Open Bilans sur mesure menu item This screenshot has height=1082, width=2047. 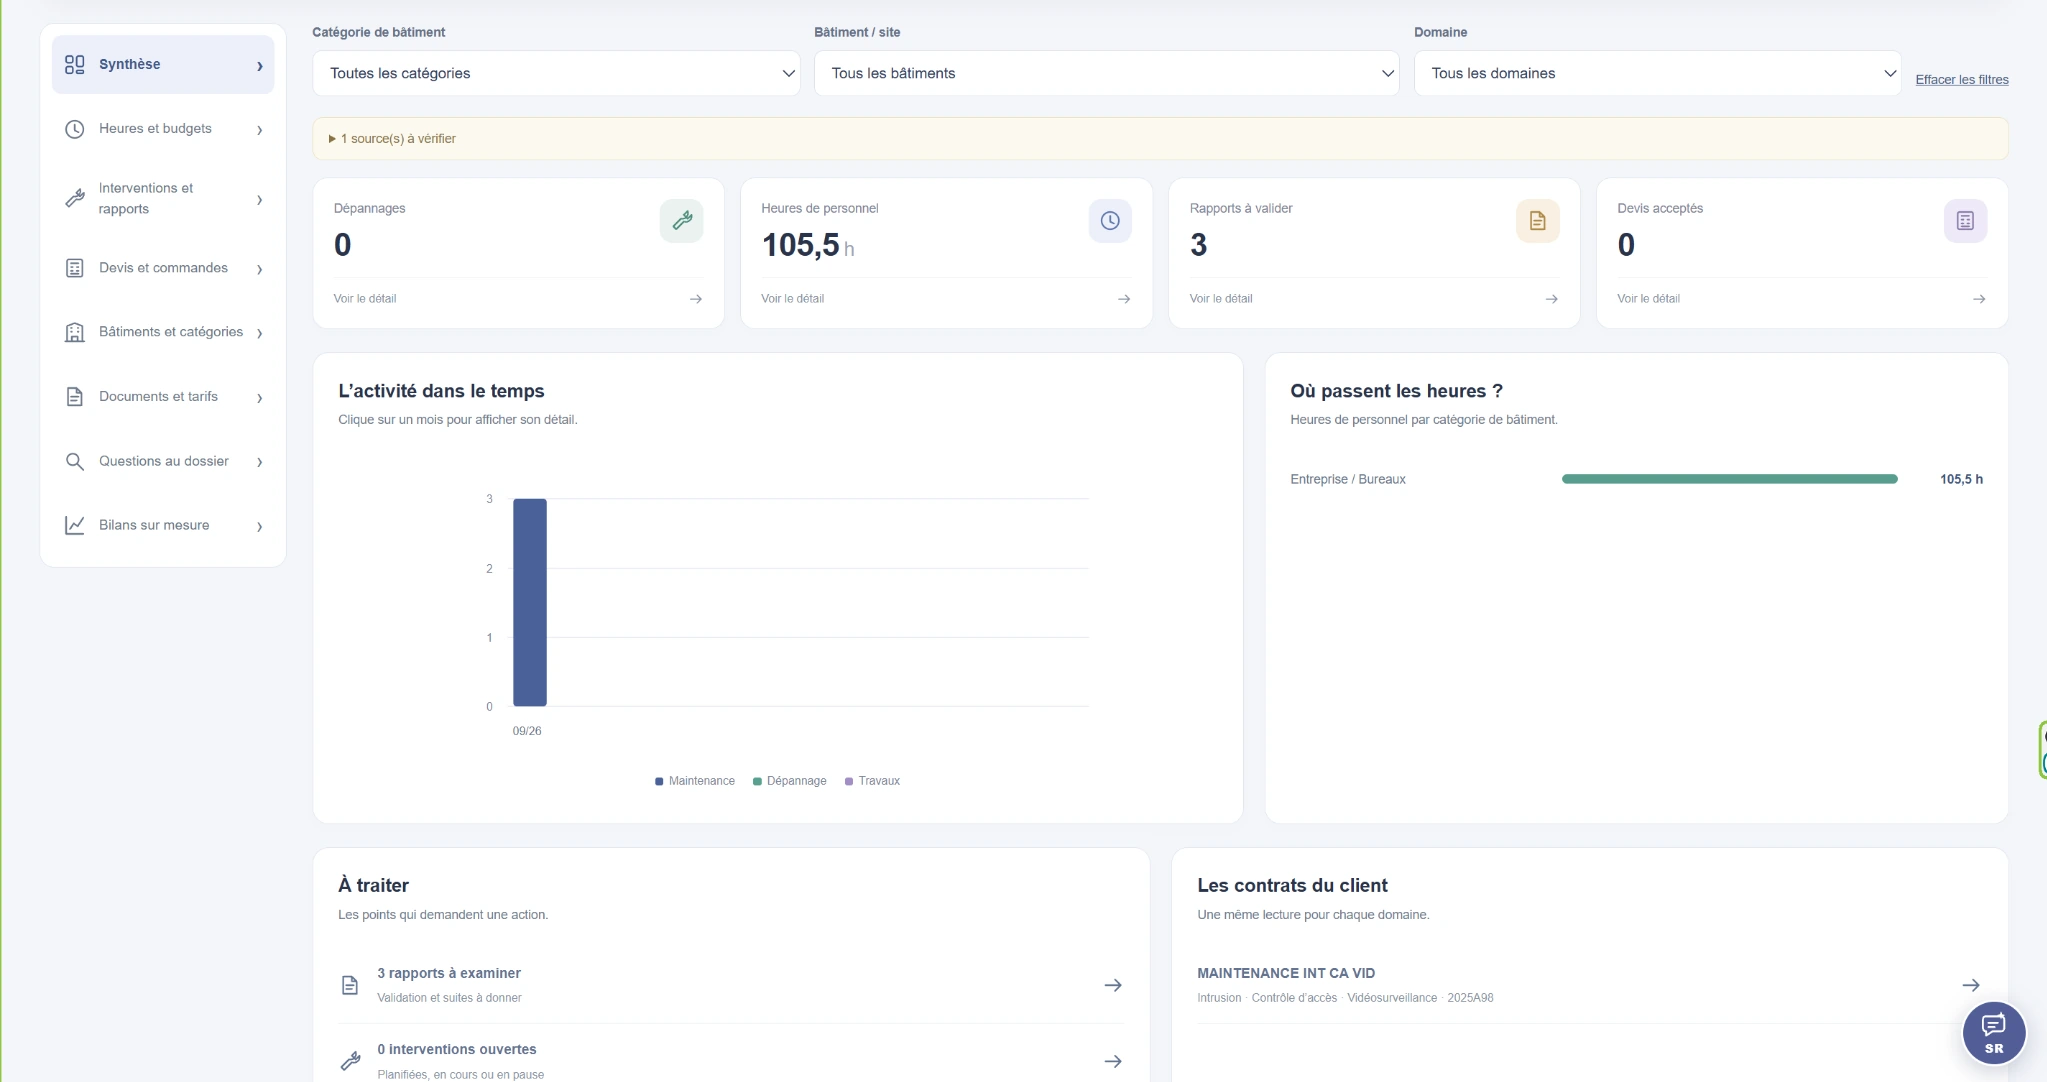163,526
